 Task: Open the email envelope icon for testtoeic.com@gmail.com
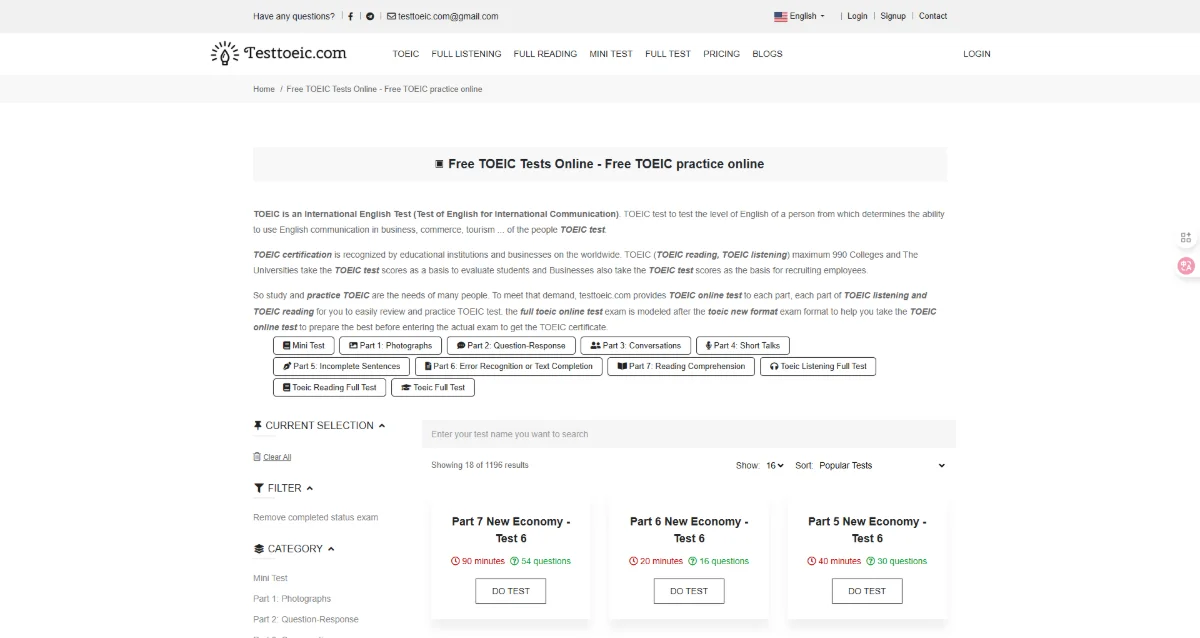point(391,16)
